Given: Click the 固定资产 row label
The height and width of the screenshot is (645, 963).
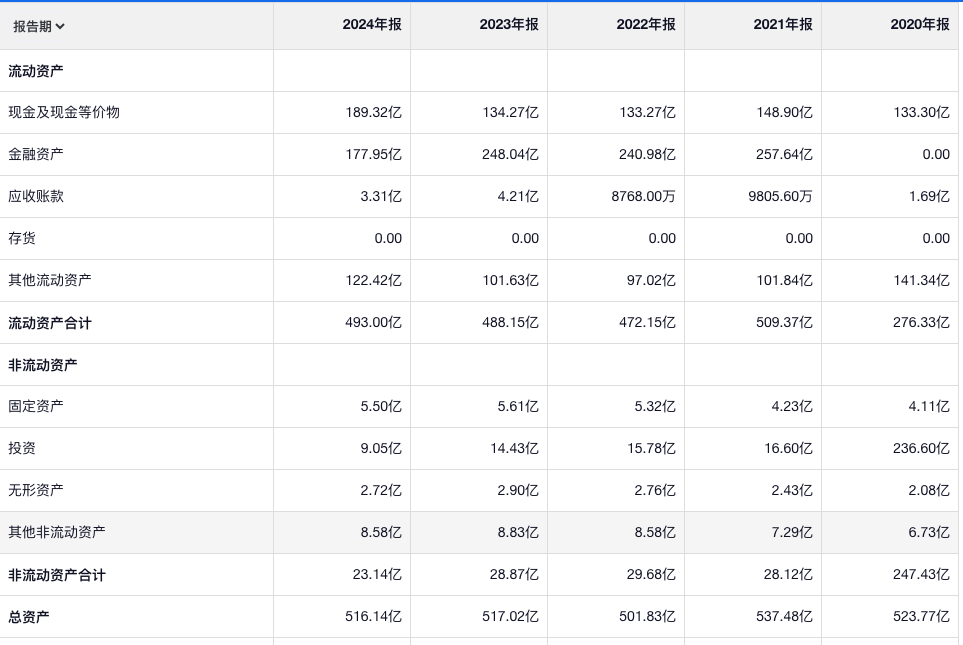Looking at the screenshot, I should tap(36, 406).
